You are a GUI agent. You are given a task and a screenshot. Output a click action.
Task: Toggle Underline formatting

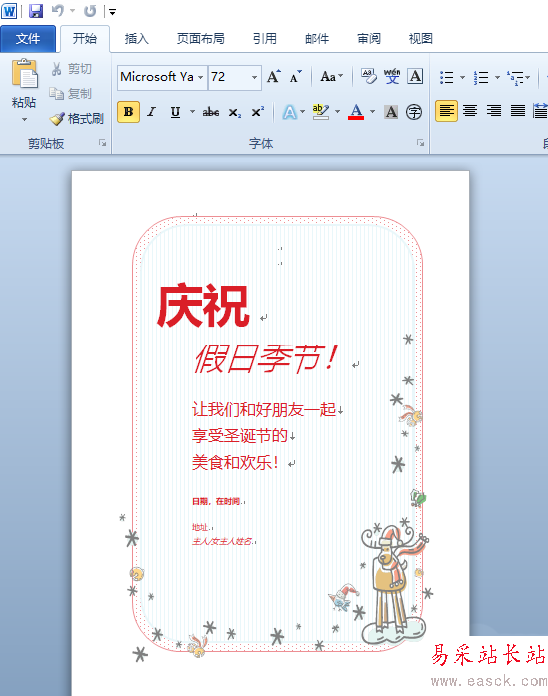[x=176, y=112]
